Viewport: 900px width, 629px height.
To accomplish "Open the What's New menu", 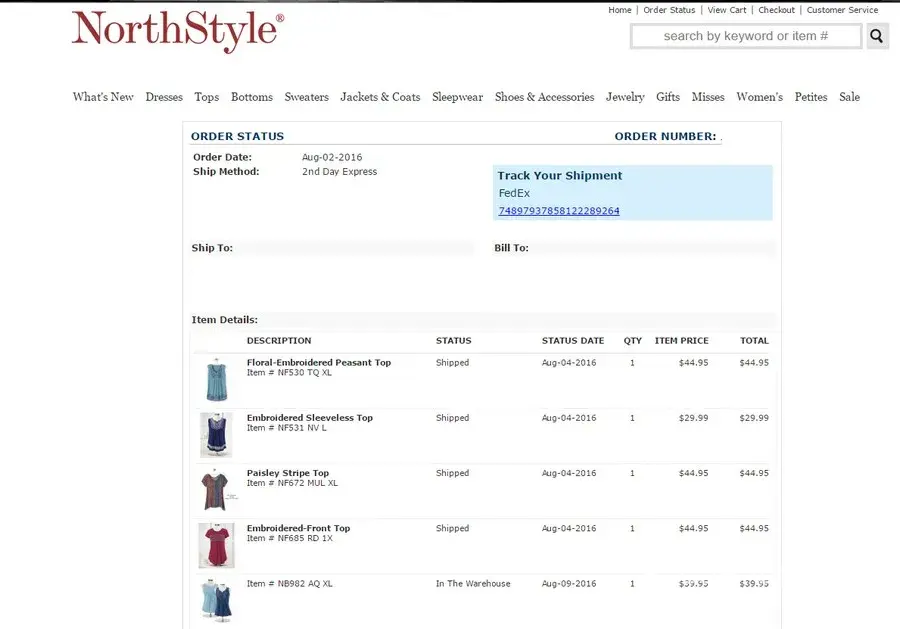I will point(103,97).
